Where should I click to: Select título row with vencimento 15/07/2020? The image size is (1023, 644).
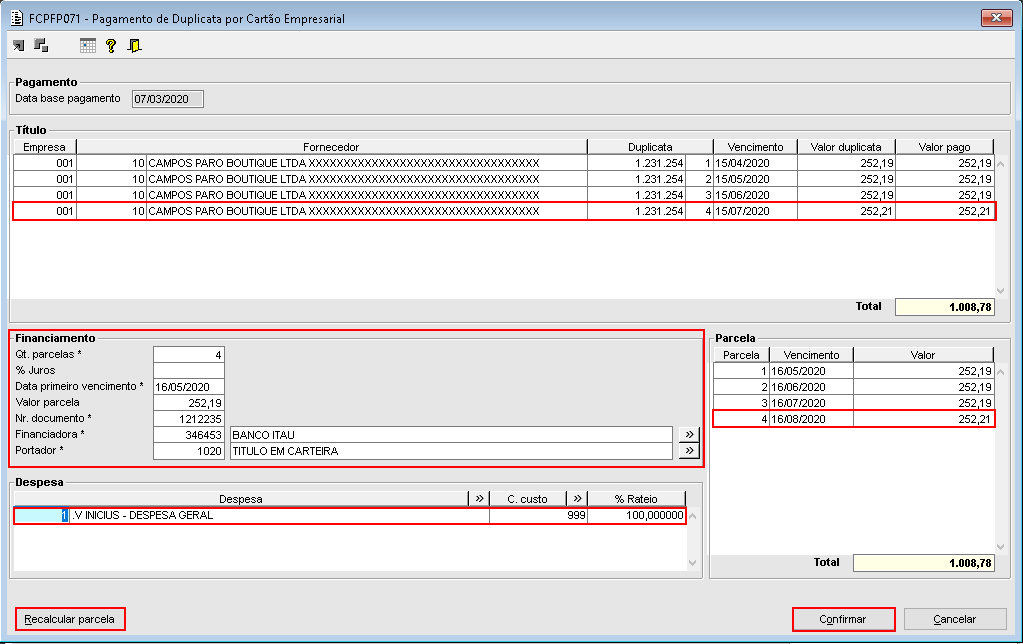[x=504, y=211]
